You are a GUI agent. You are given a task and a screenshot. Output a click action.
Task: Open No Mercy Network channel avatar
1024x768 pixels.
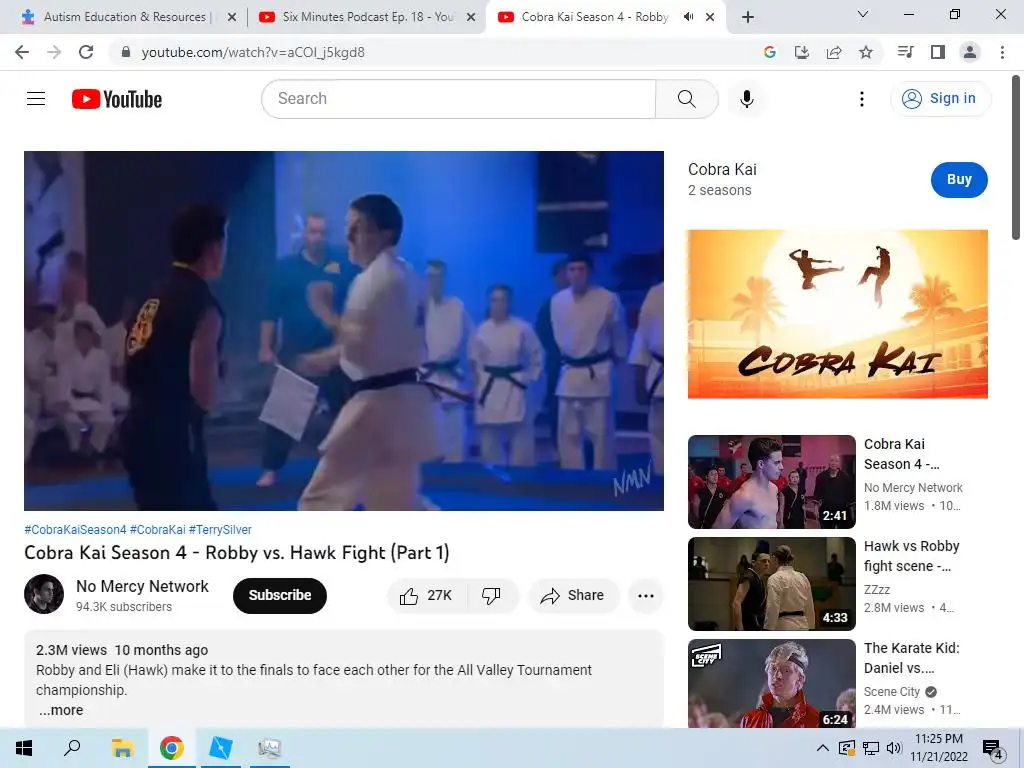coord(44,594)
